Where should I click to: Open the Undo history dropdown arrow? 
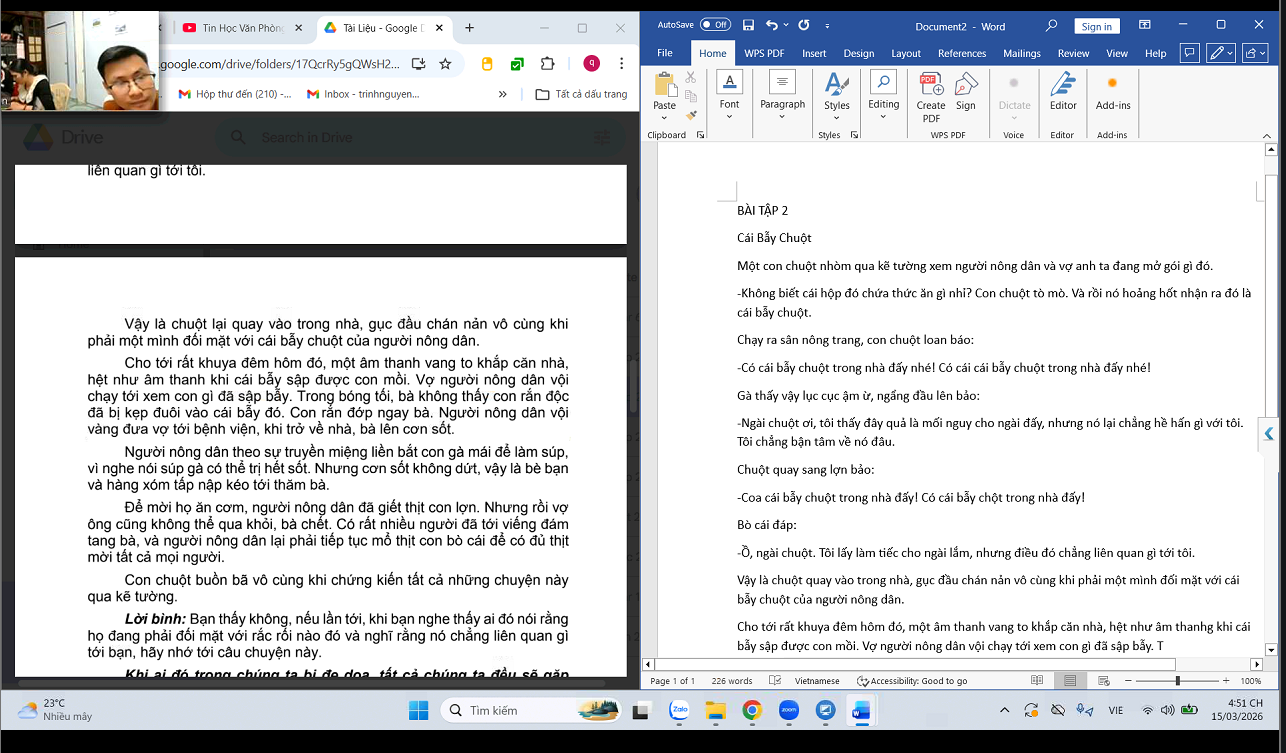point(786,25)
